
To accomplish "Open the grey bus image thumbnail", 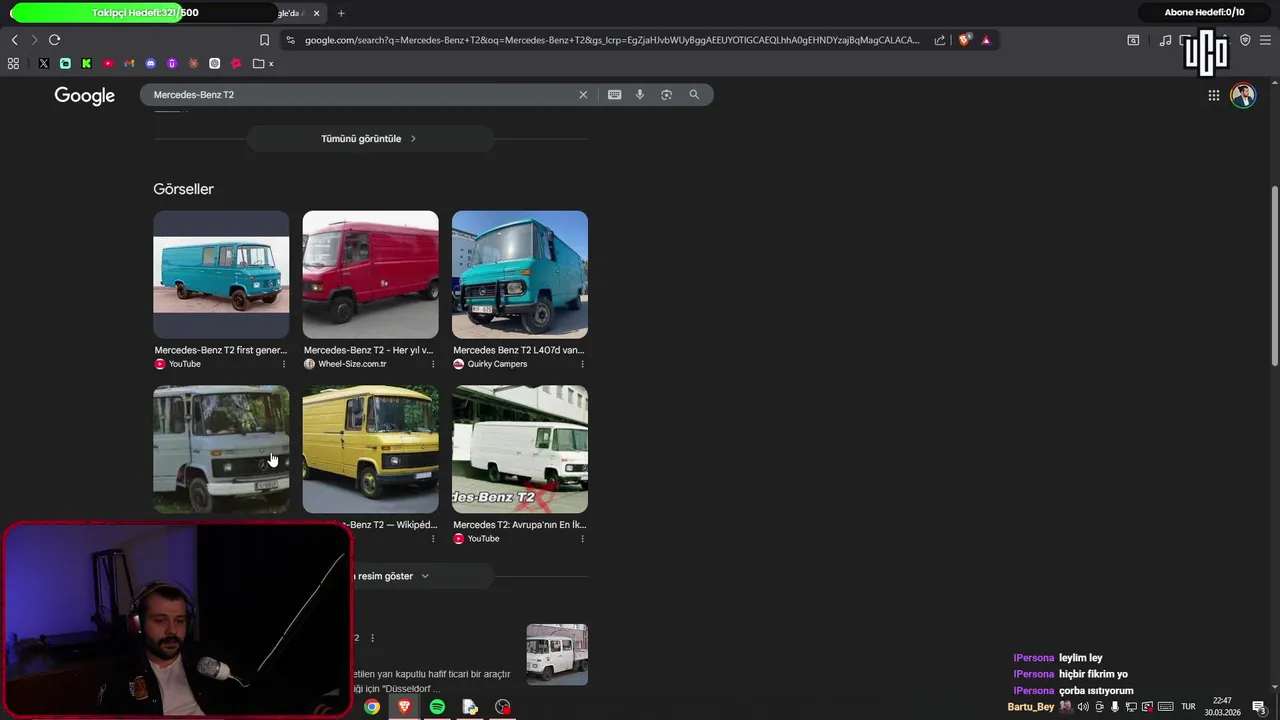I will [221, 449].
